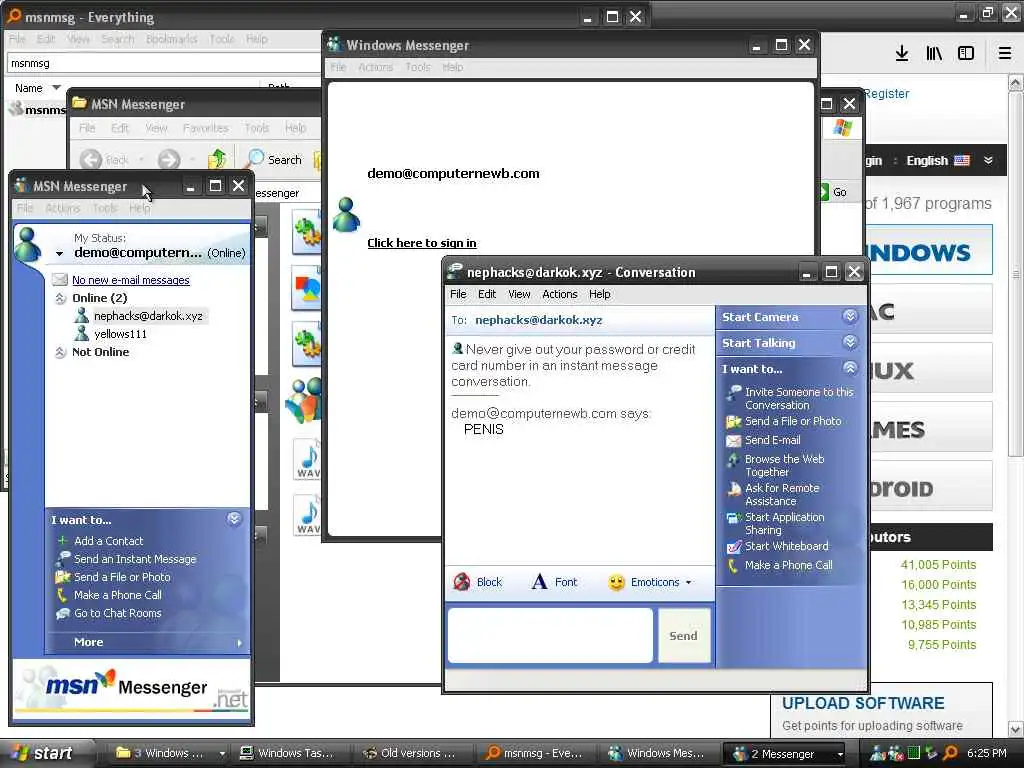Click Start Whiteboard icon
Viewport: 1024px width, 768px height.
734,547
